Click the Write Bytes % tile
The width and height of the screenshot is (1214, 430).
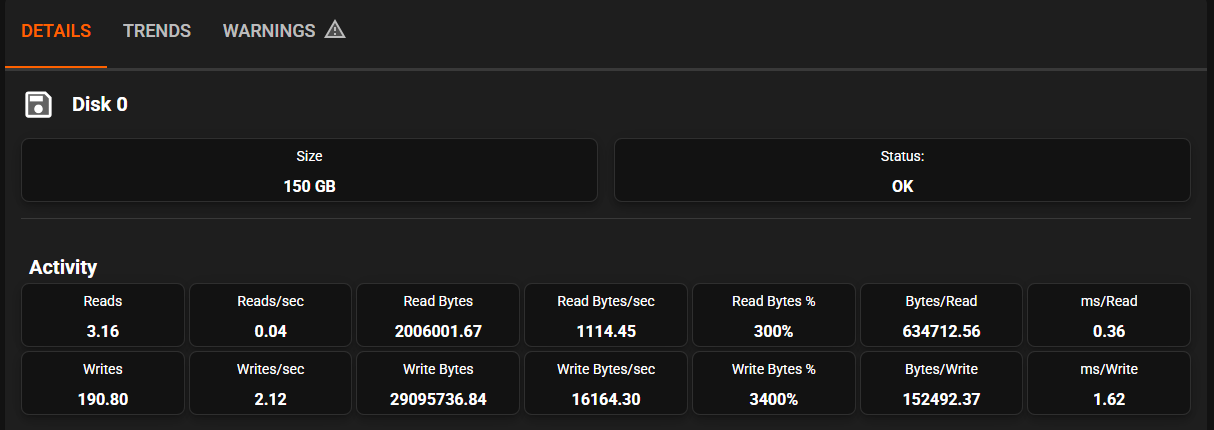[774, 383]
